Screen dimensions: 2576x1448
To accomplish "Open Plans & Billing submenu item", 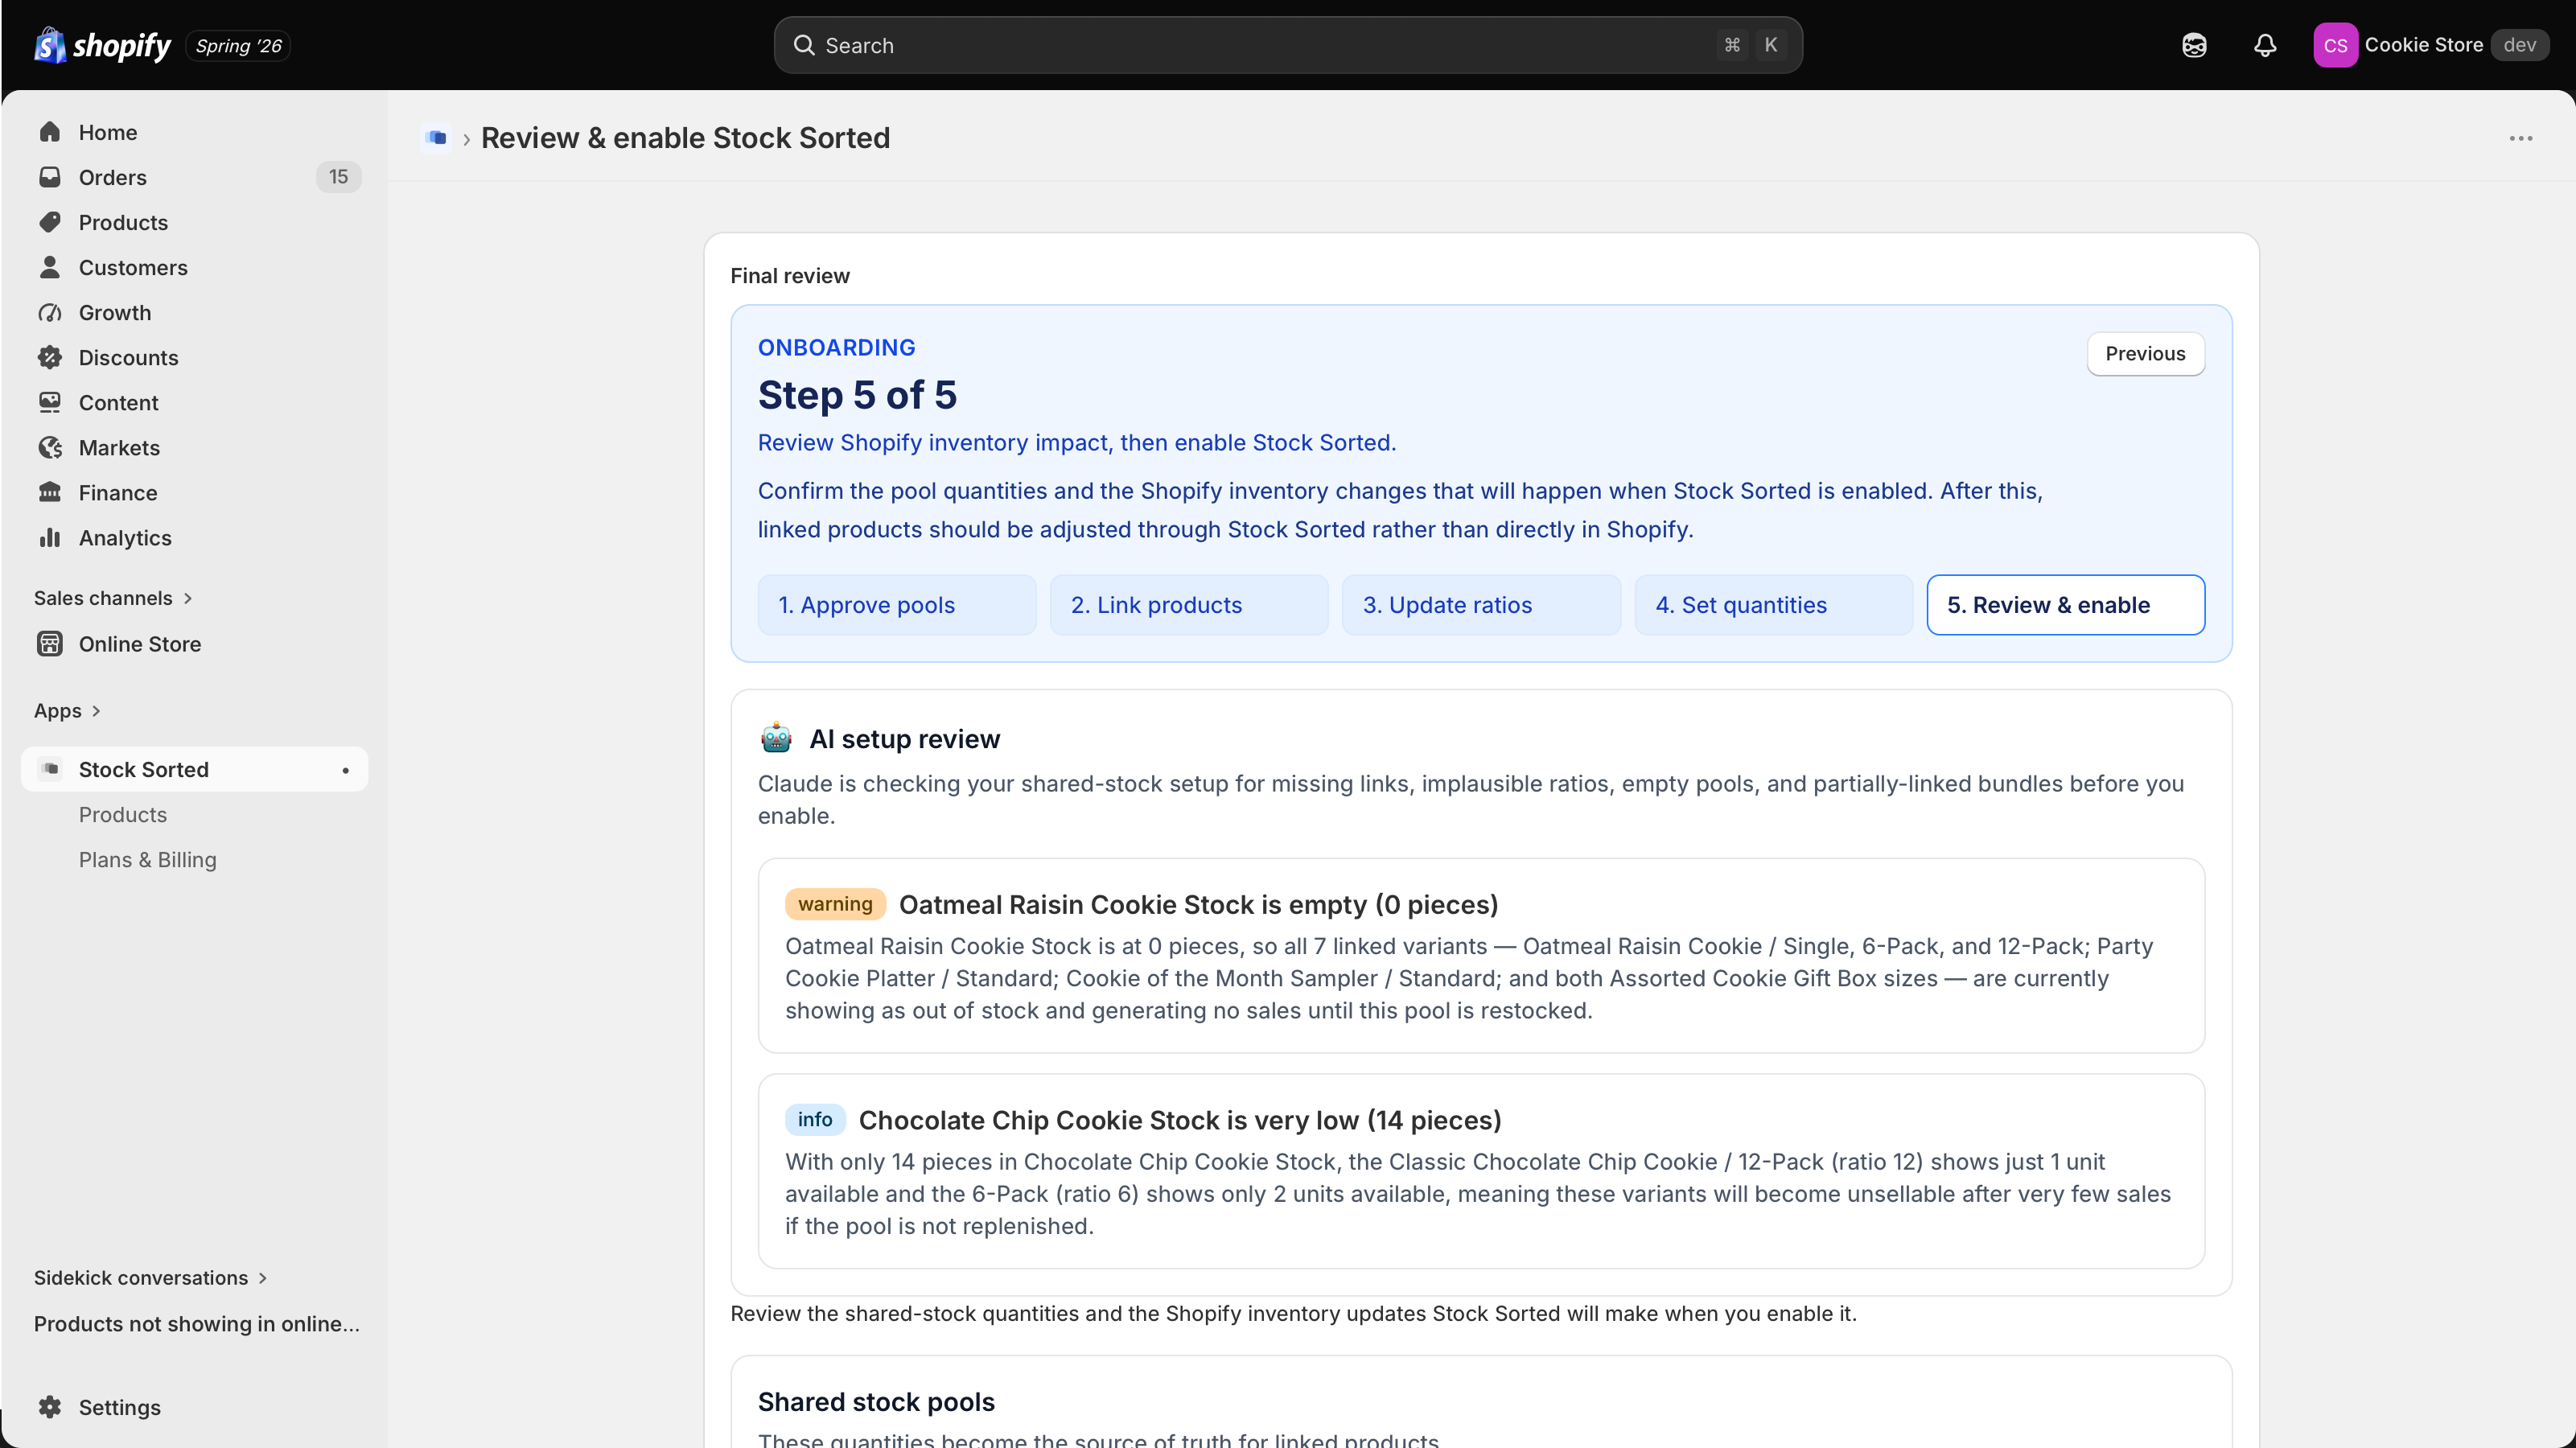I will 148,859.
